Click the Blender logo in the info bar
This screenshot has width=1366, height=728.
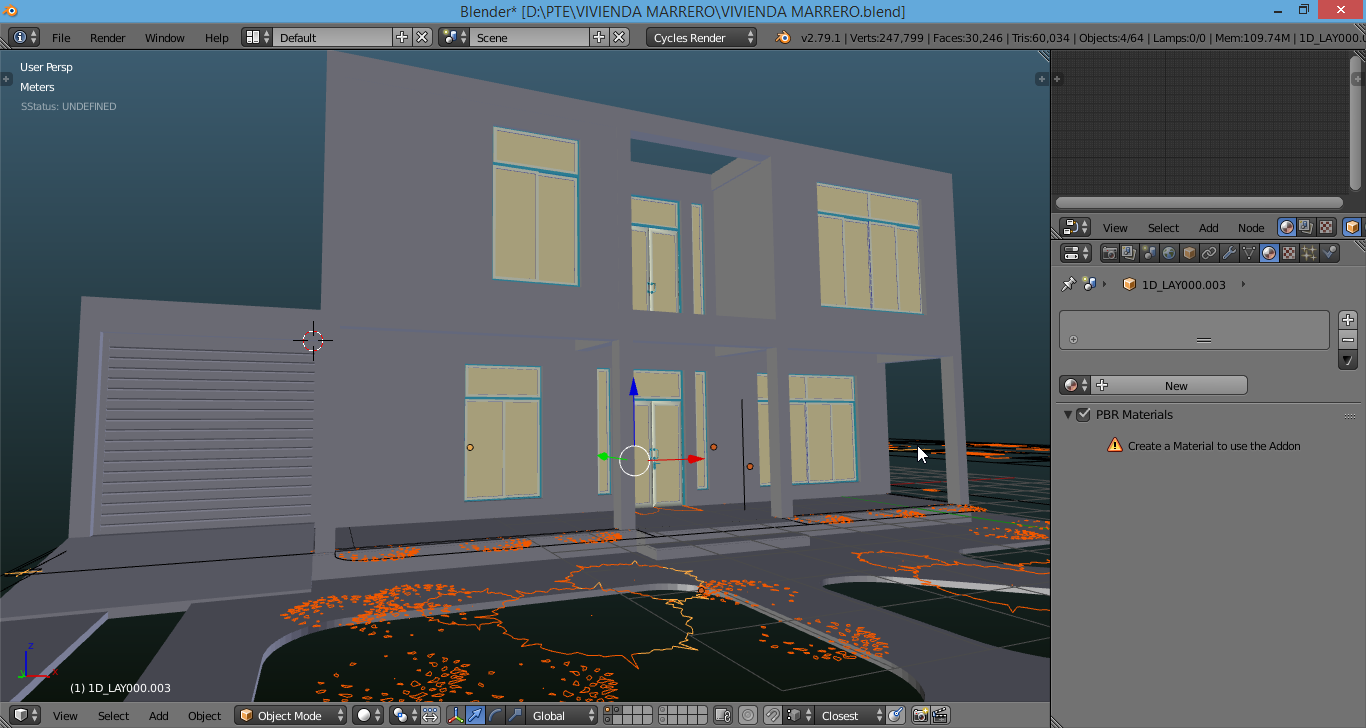[782, 37]
